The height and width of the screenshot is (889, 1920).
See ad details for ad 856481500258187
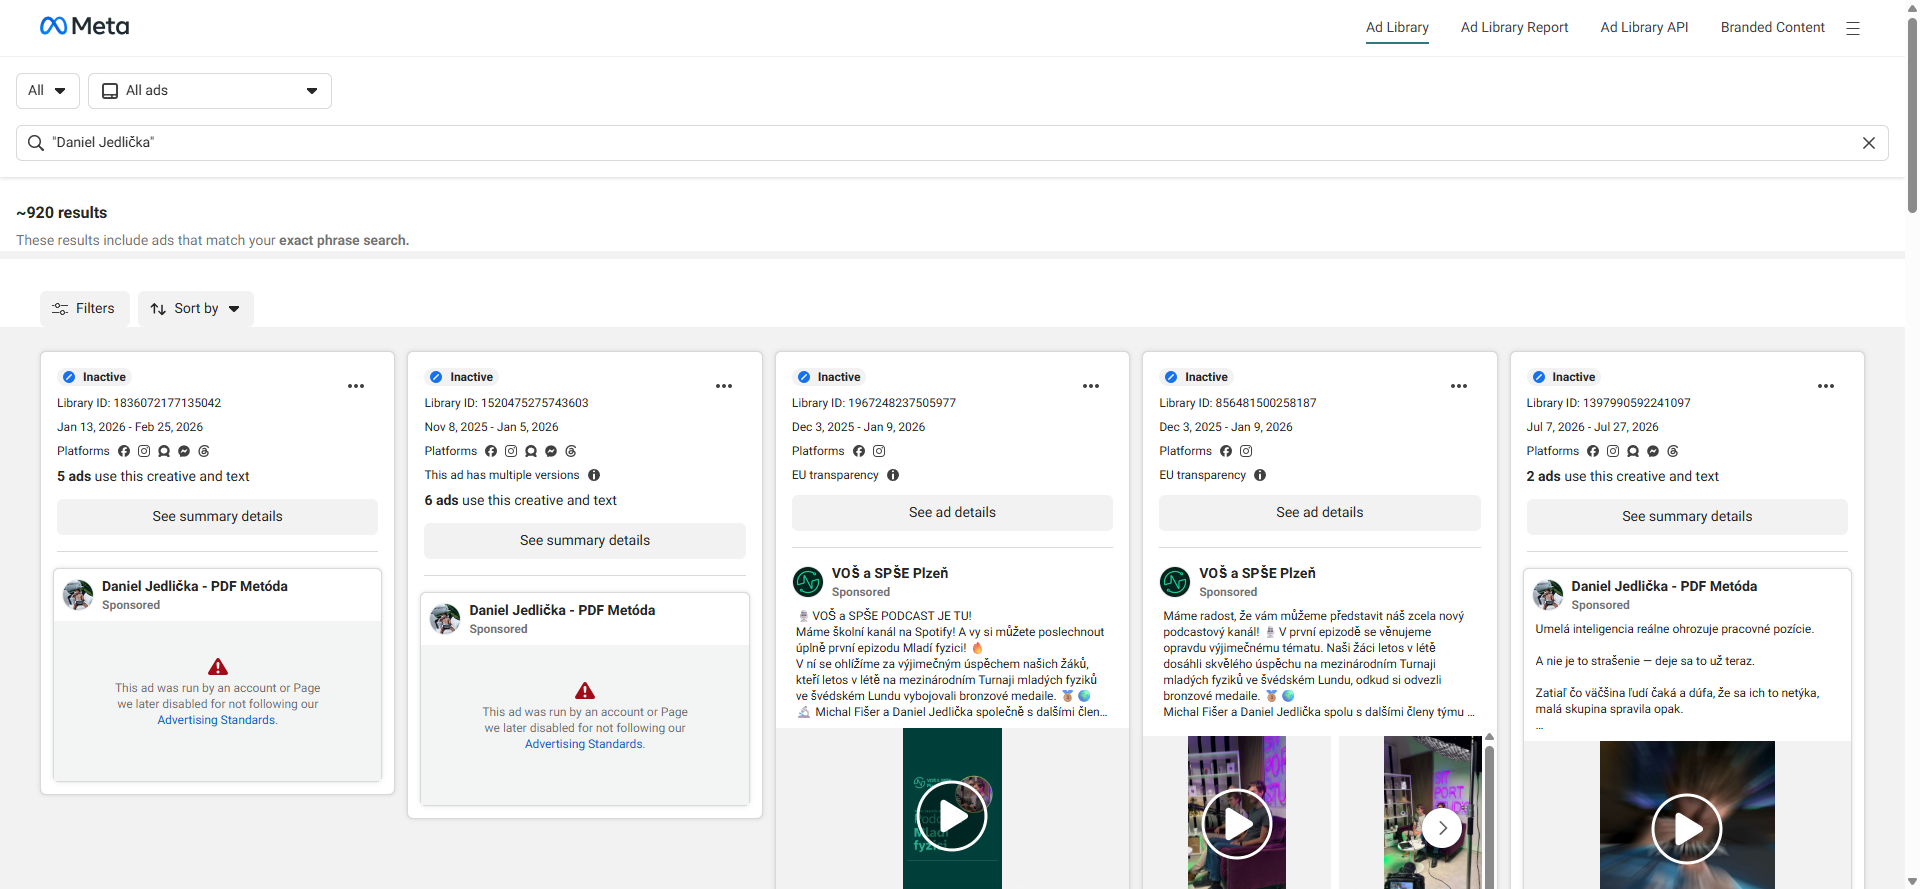1320,513
